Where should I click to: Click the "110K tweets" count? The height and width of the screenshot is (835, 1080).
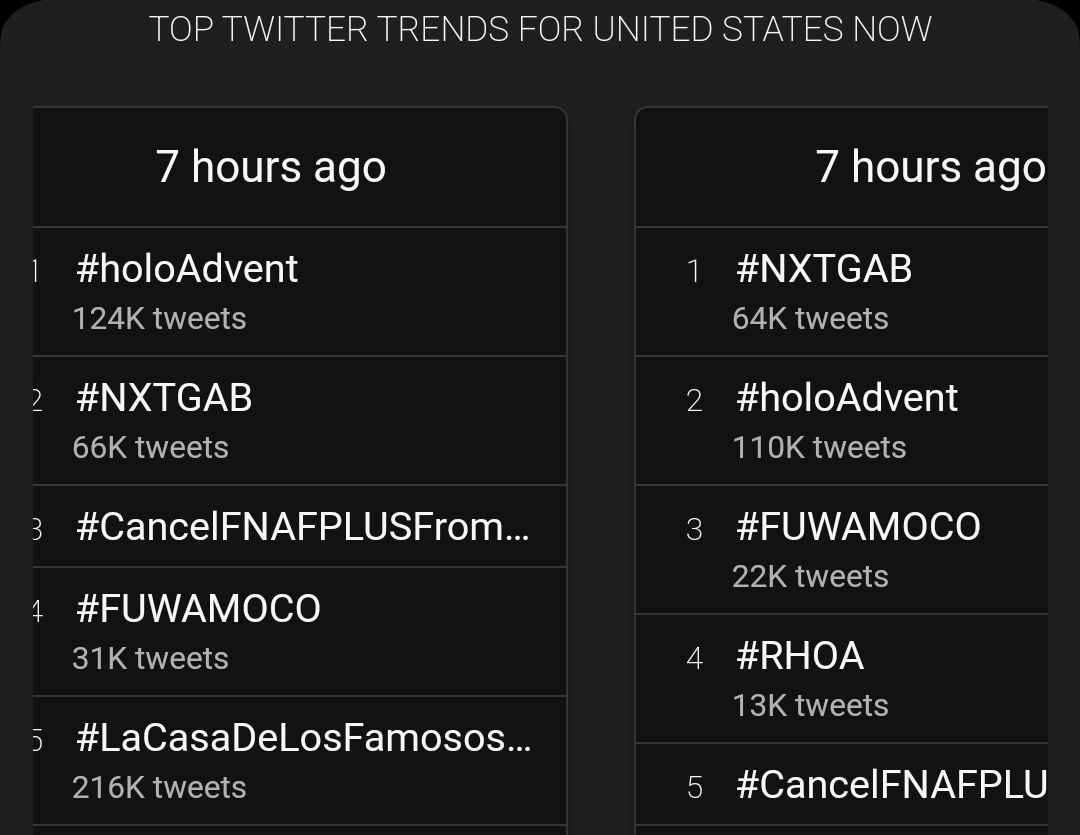click(819, 448)
